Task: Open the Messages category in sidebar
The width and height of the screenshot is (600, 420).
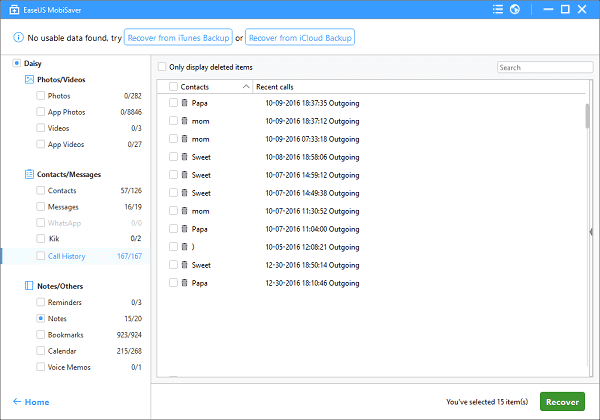Action: (63, 207)
